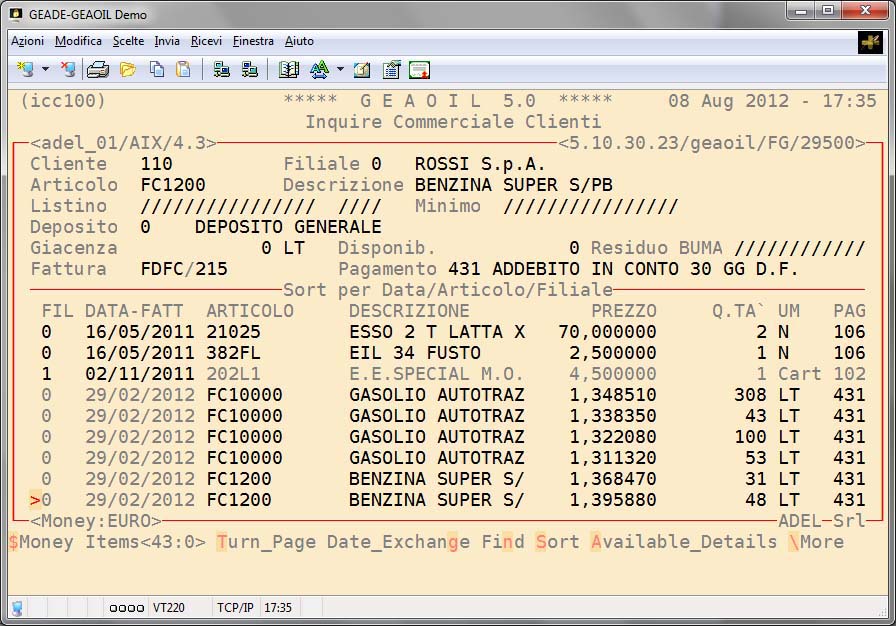Image resolution: width=896 pixels, height=626 pixels.
Task: Click the Sort command in bottom bar
Action: (x=556, y=542)
